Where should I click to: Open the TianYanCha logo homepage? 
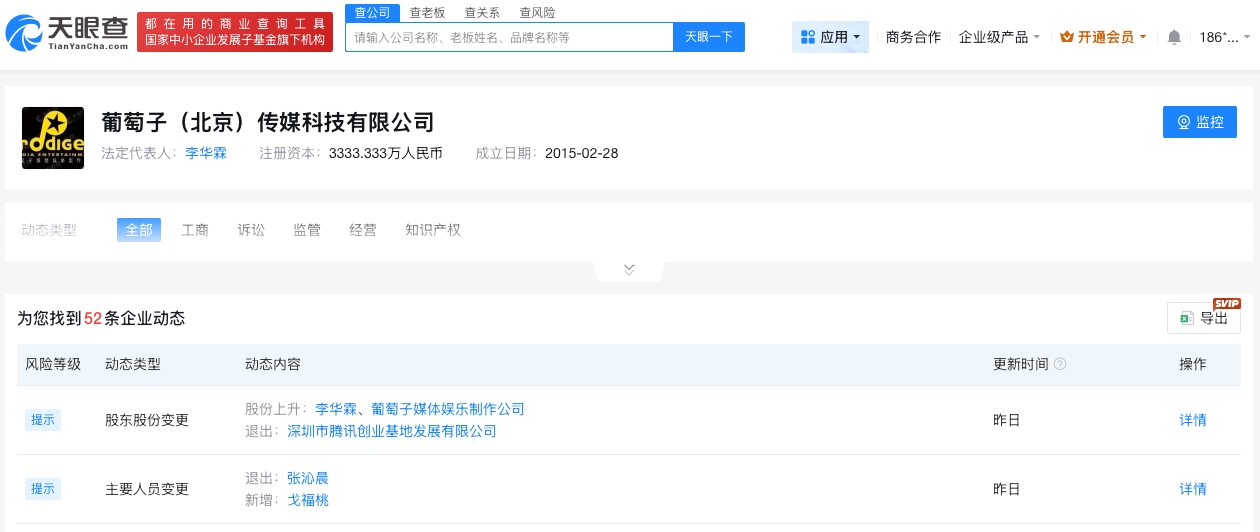[67, 32]
